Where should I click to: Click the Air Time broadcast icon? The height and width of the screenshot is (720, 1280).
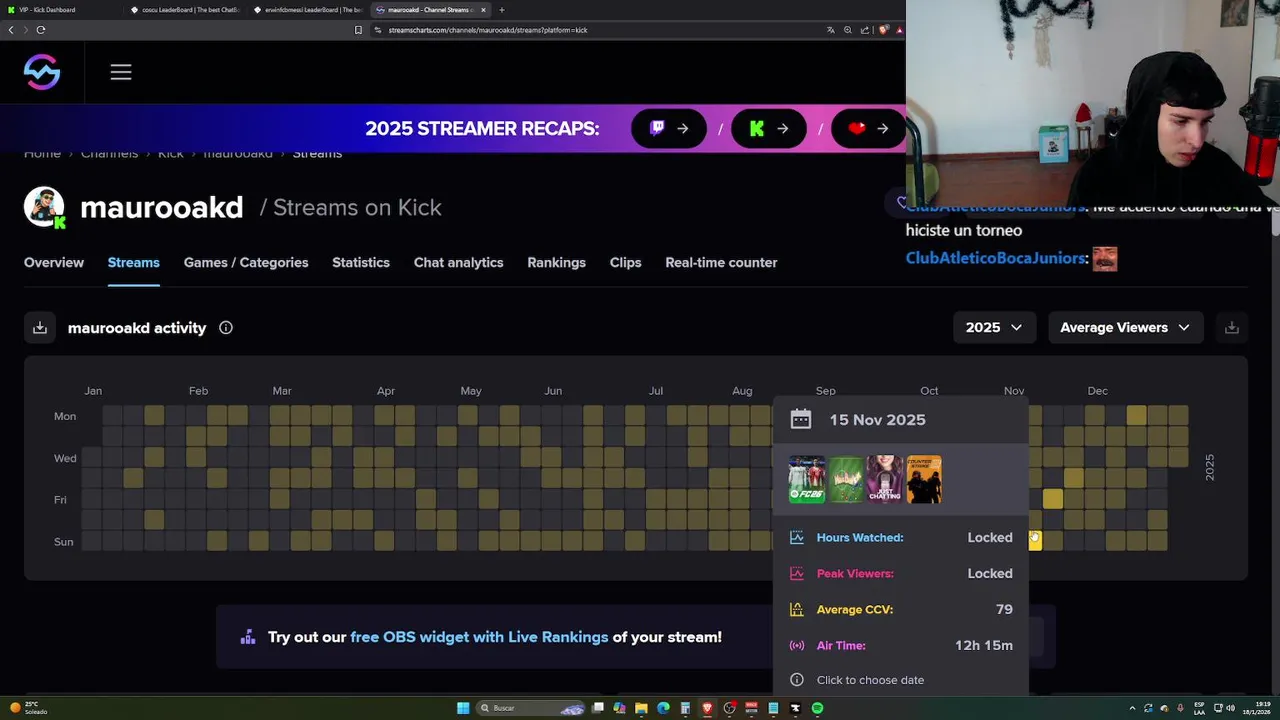tap(797, 645)
